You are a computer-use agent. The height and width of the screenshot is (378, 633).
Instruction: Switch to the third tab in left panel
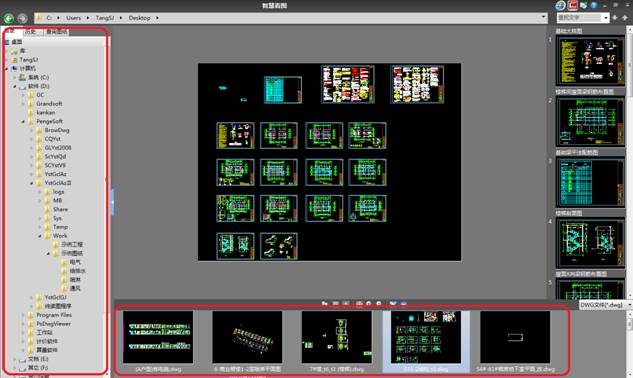(57, 32)
